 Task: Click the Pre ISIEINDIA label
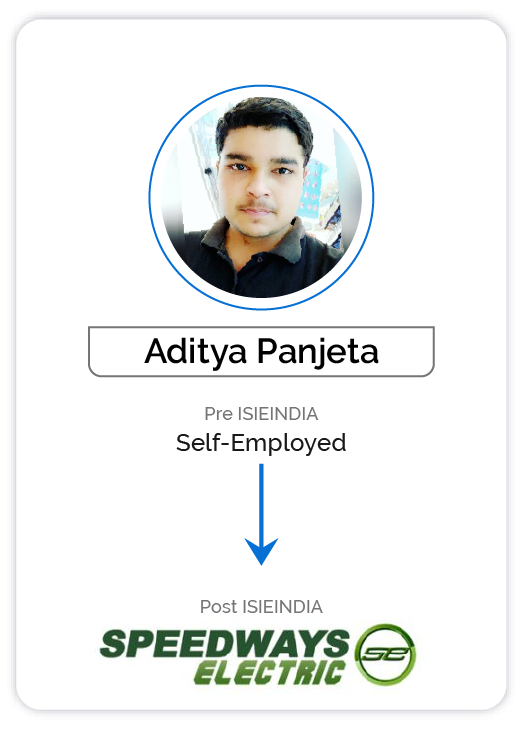[x=261, y=413]
